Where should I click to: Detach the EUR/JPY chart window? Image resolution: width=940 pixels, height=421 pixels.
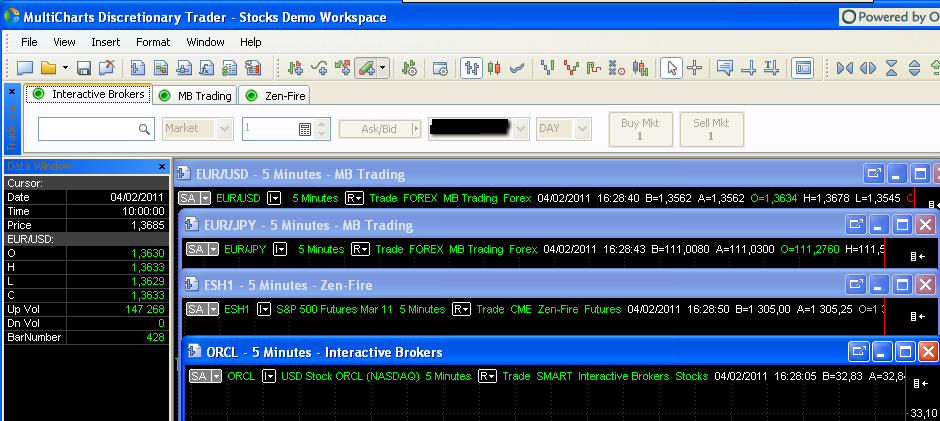[856, 225]
